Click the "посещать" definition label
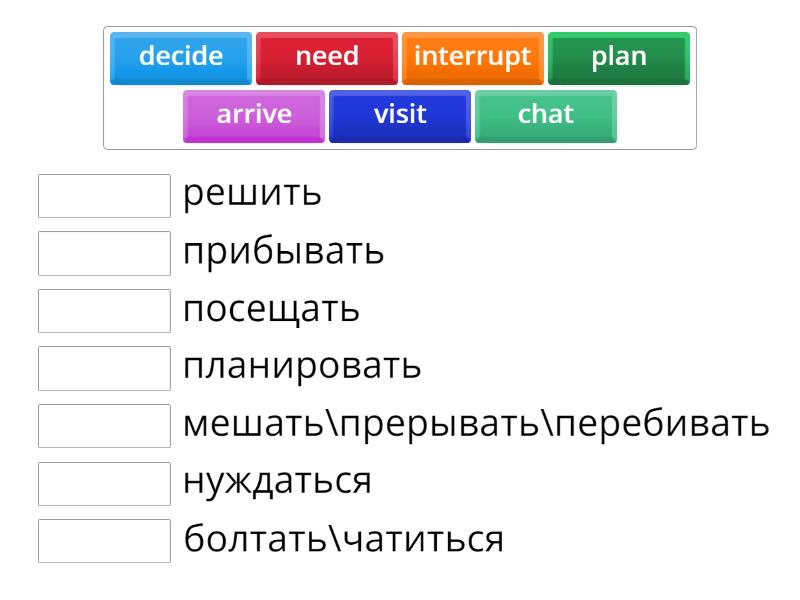Image resolution: width=800 pixels, height=600 pixels. (271, 310)
